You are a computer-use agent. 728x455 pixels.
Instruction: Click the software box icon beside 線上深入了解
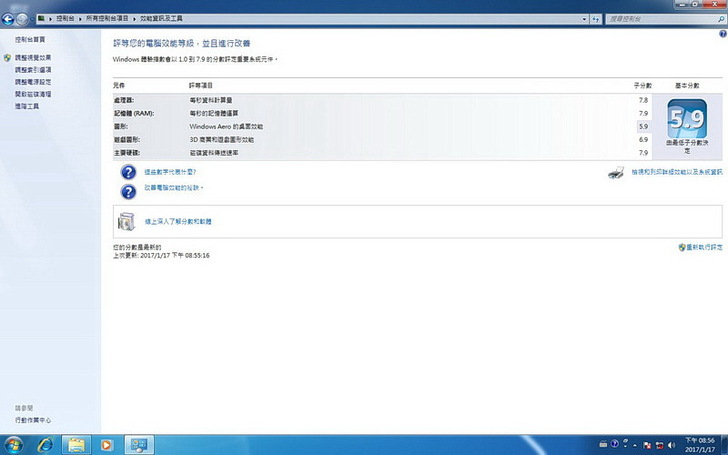[126, 221]
